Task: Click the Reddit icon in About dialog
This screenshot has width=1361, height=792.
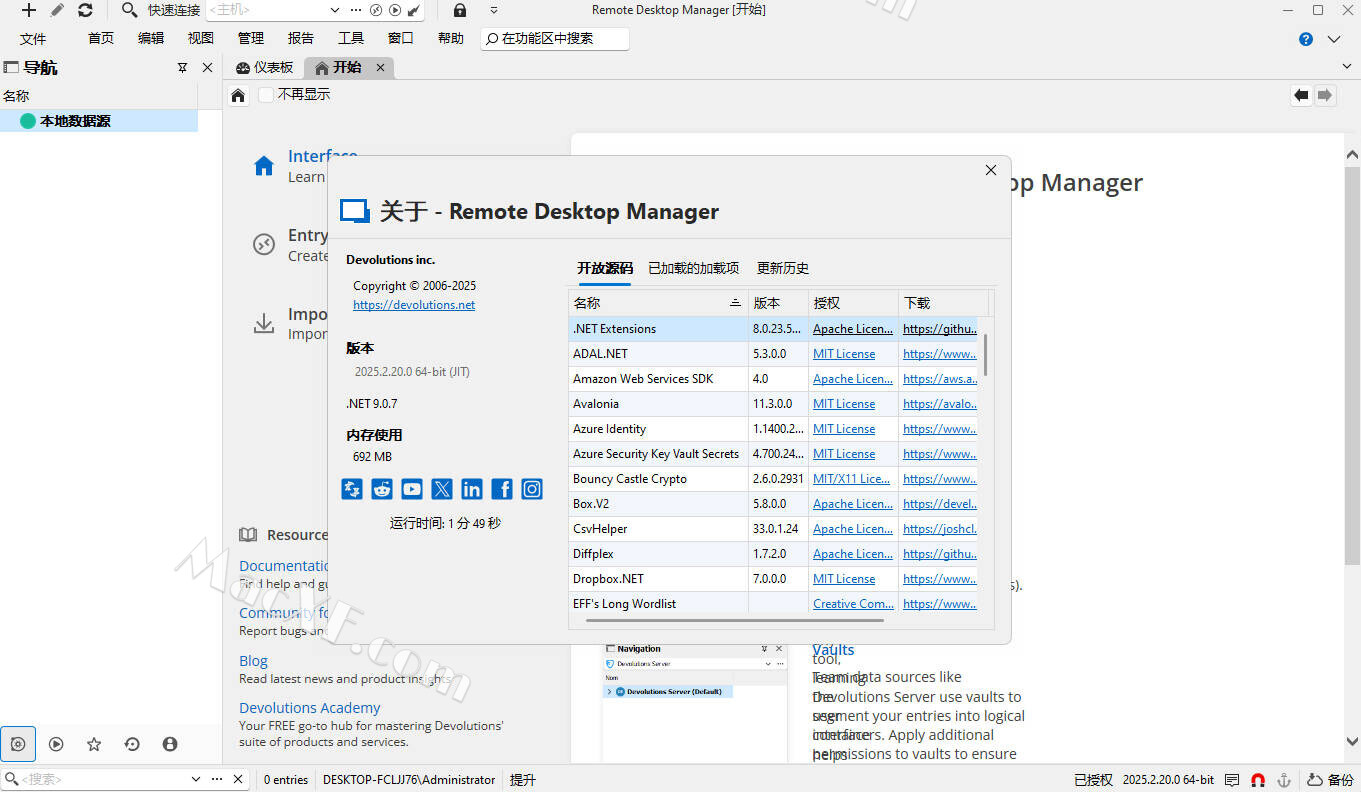Action: point(382,489)
